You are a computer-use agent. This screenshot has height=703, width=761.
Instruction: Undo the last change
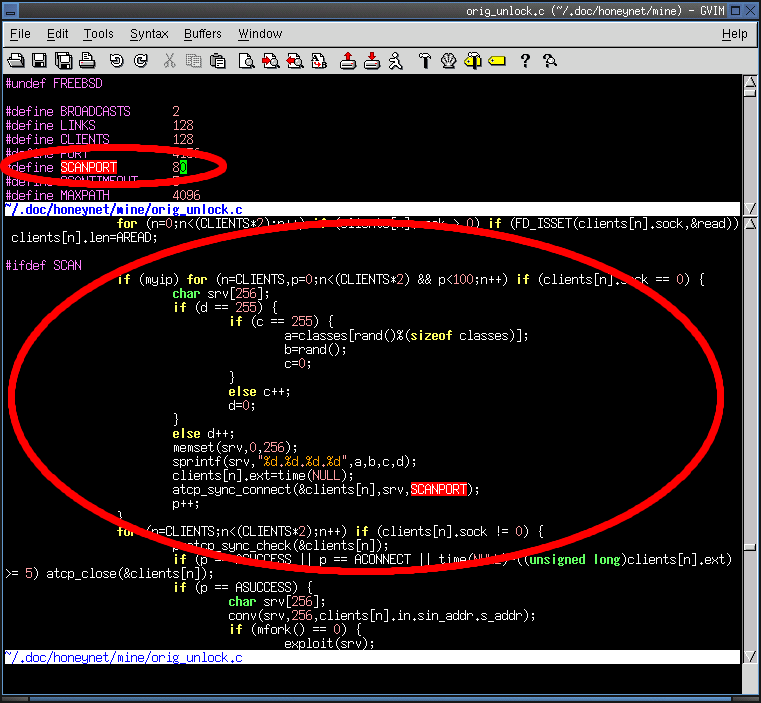pyautogui.click(x=116, y=61)
